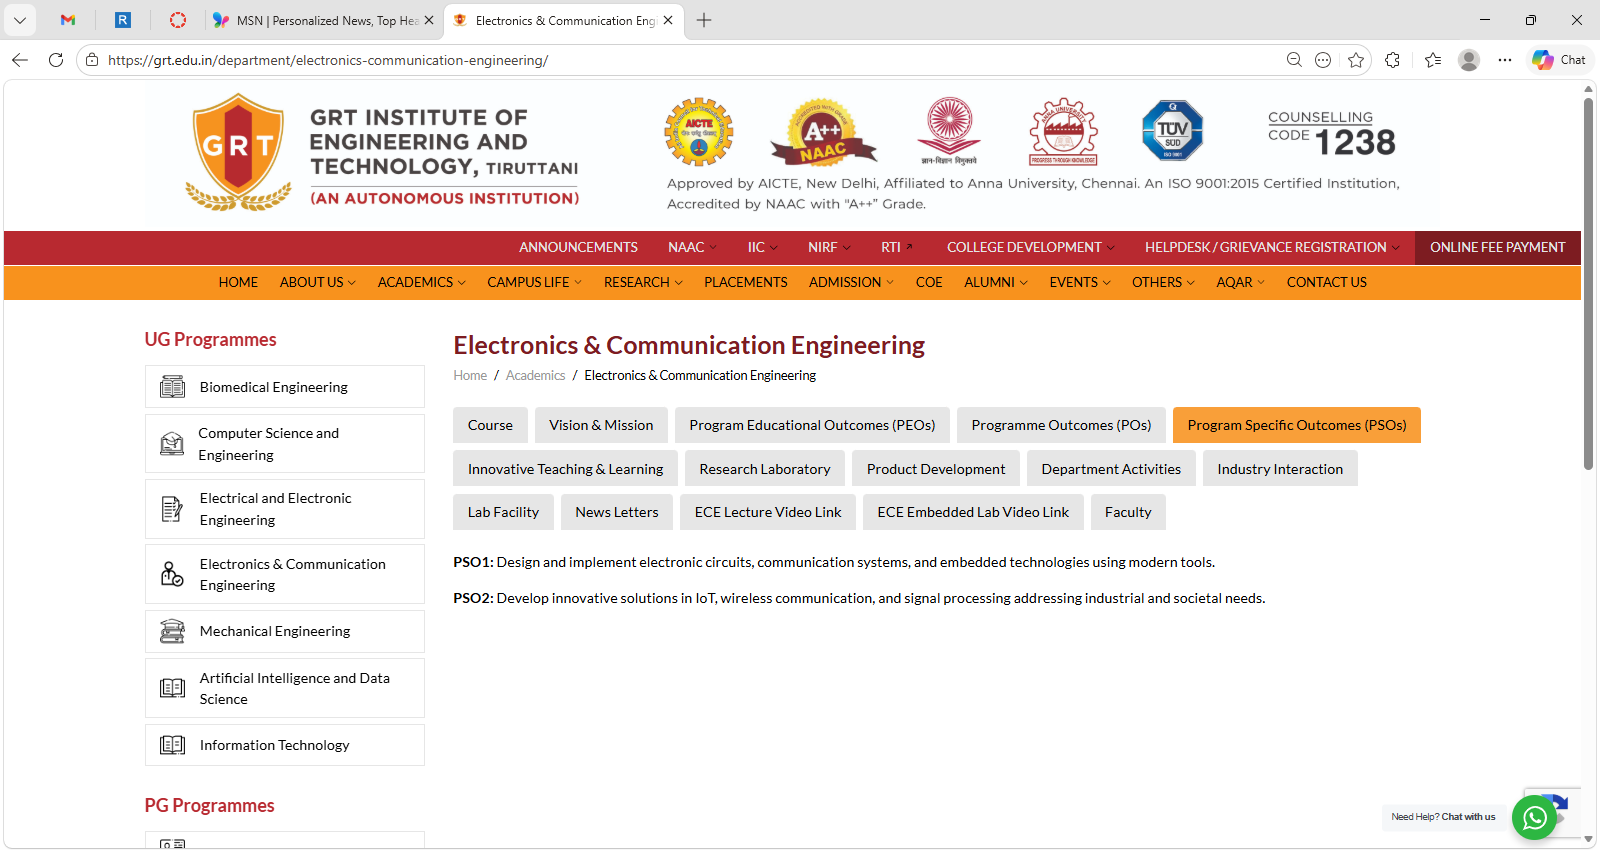Open the PLACEMENTS menu item
The width and height of the screenshot is (1600, 852).
[x=745, y=283]
